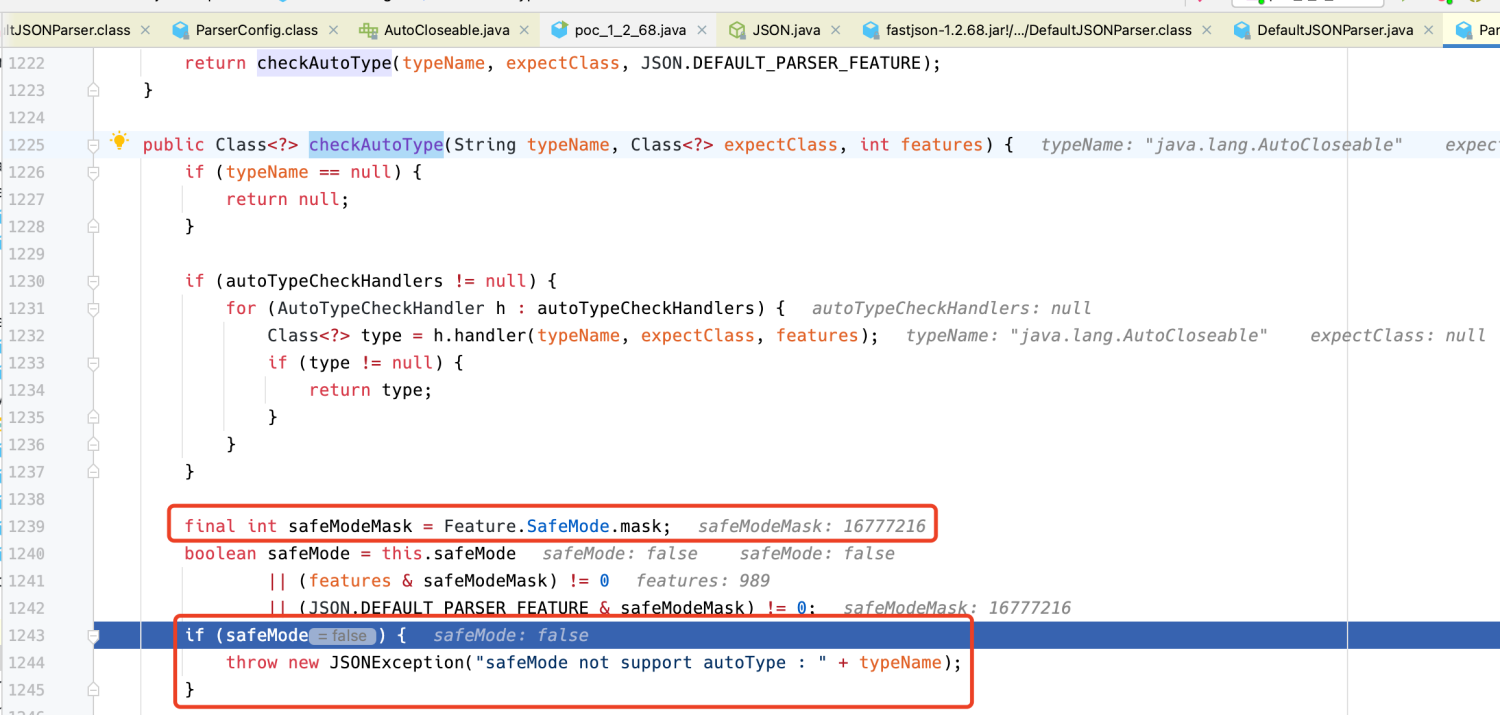Image resolution: width=1500 pixels, height=715 pixels.
Task: Click this.safeMode on line 1240
Action: [x=449, y=553]
